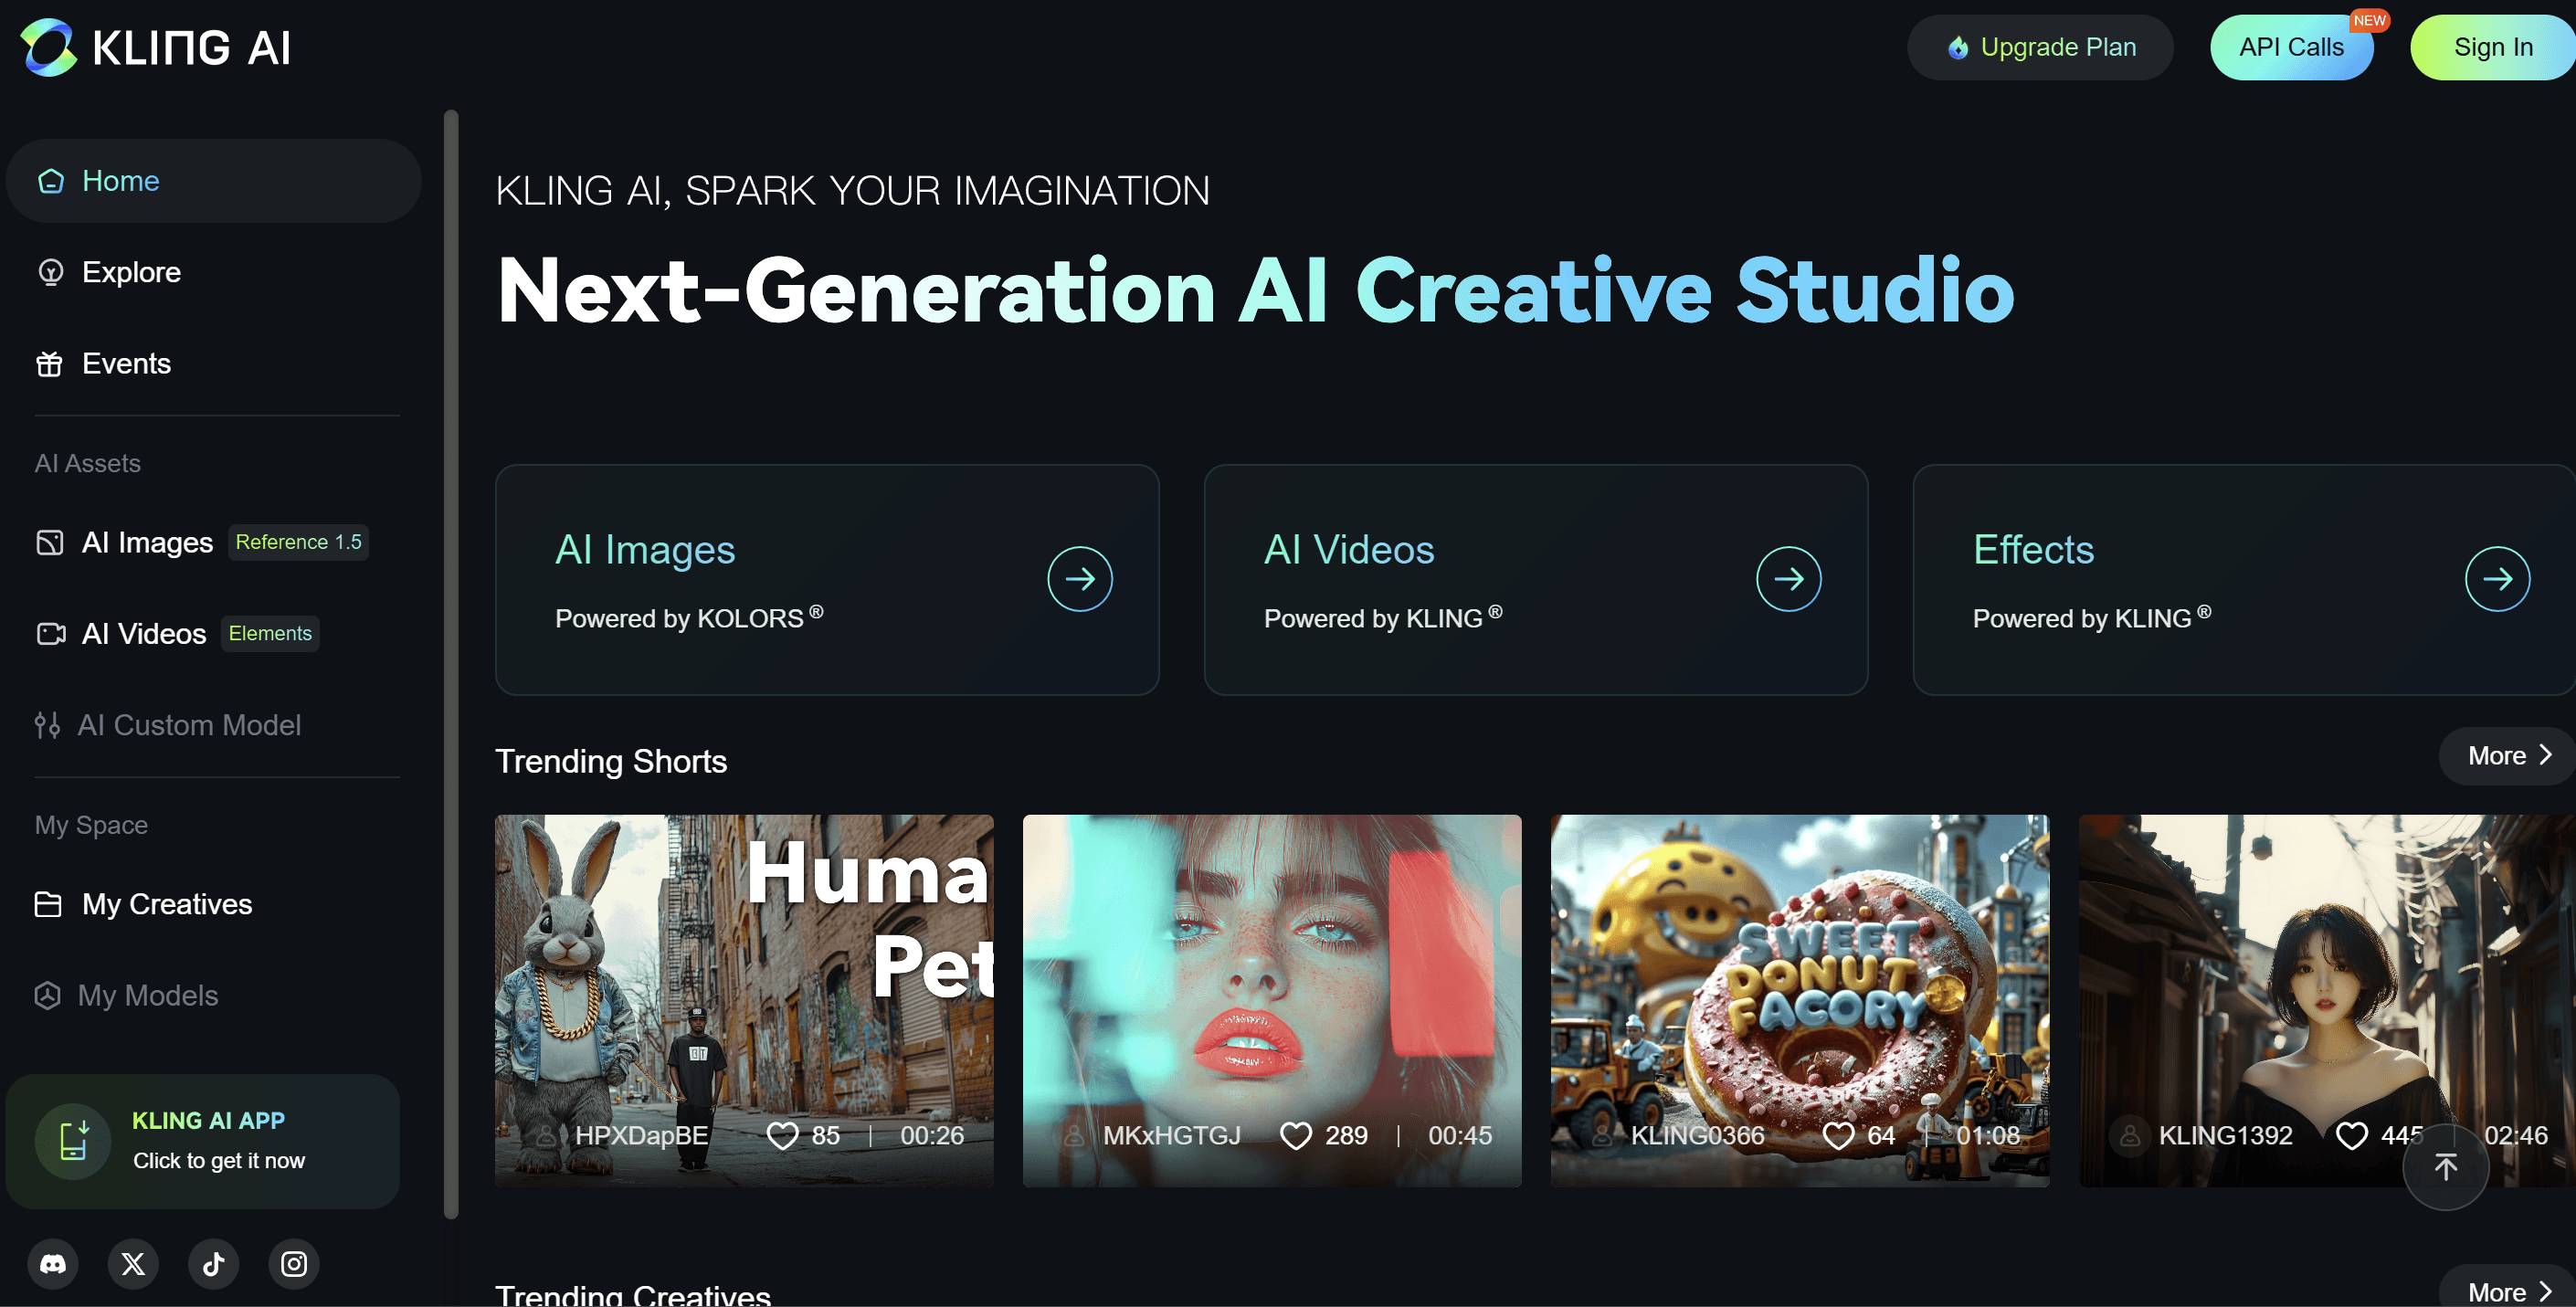Click the My Models hexagon icon

click(47, 995)
